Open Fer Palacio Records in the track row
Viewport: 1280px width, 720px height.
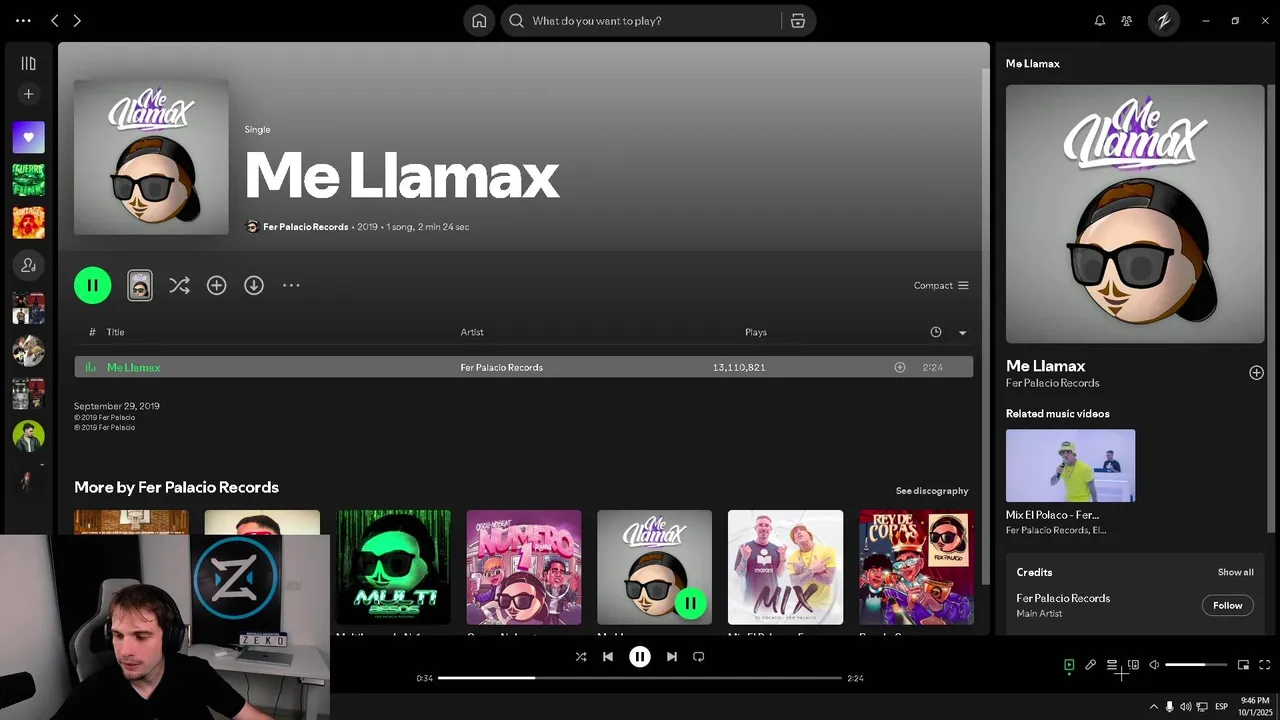tap(501, 367)
